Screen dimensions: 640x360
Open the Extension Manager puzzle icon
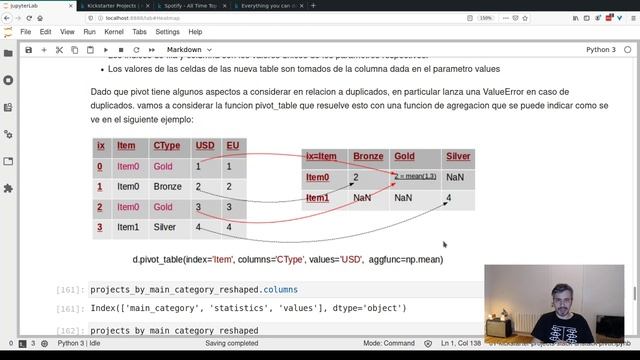pos(8,188)
